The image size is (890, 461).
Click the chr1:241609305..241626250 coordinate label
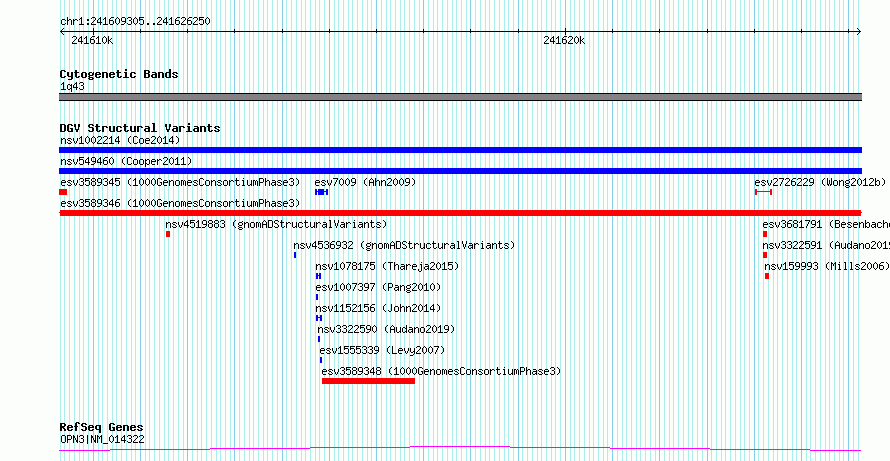click(135, 22)
